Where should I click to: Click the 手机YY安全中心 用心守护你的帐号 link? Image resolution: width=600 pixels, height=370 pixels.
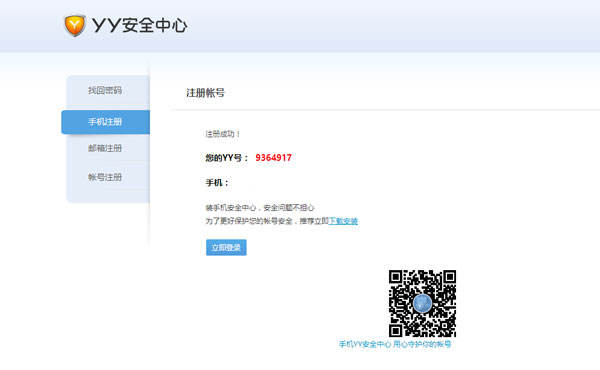[x=395, y=344]
